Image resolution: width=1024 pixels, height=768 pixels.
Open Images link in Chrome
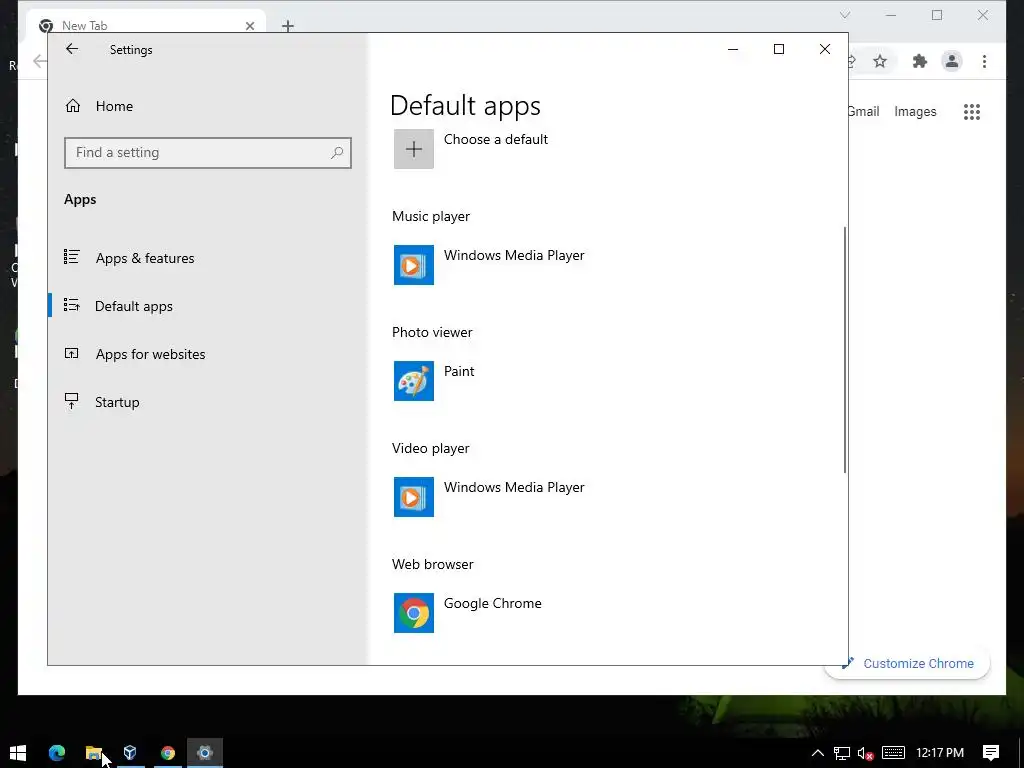(915, 112)
